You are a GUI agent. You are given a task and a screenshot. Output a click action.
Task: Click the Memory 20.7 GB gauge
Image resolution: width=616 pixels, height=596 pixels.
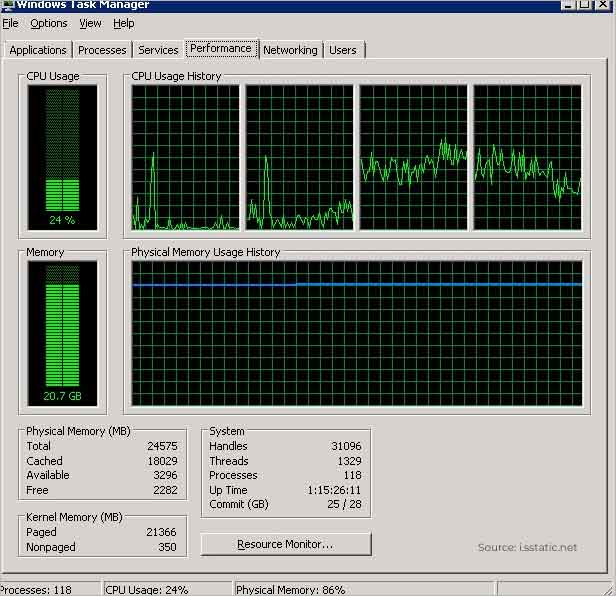(x=62, y=334)
